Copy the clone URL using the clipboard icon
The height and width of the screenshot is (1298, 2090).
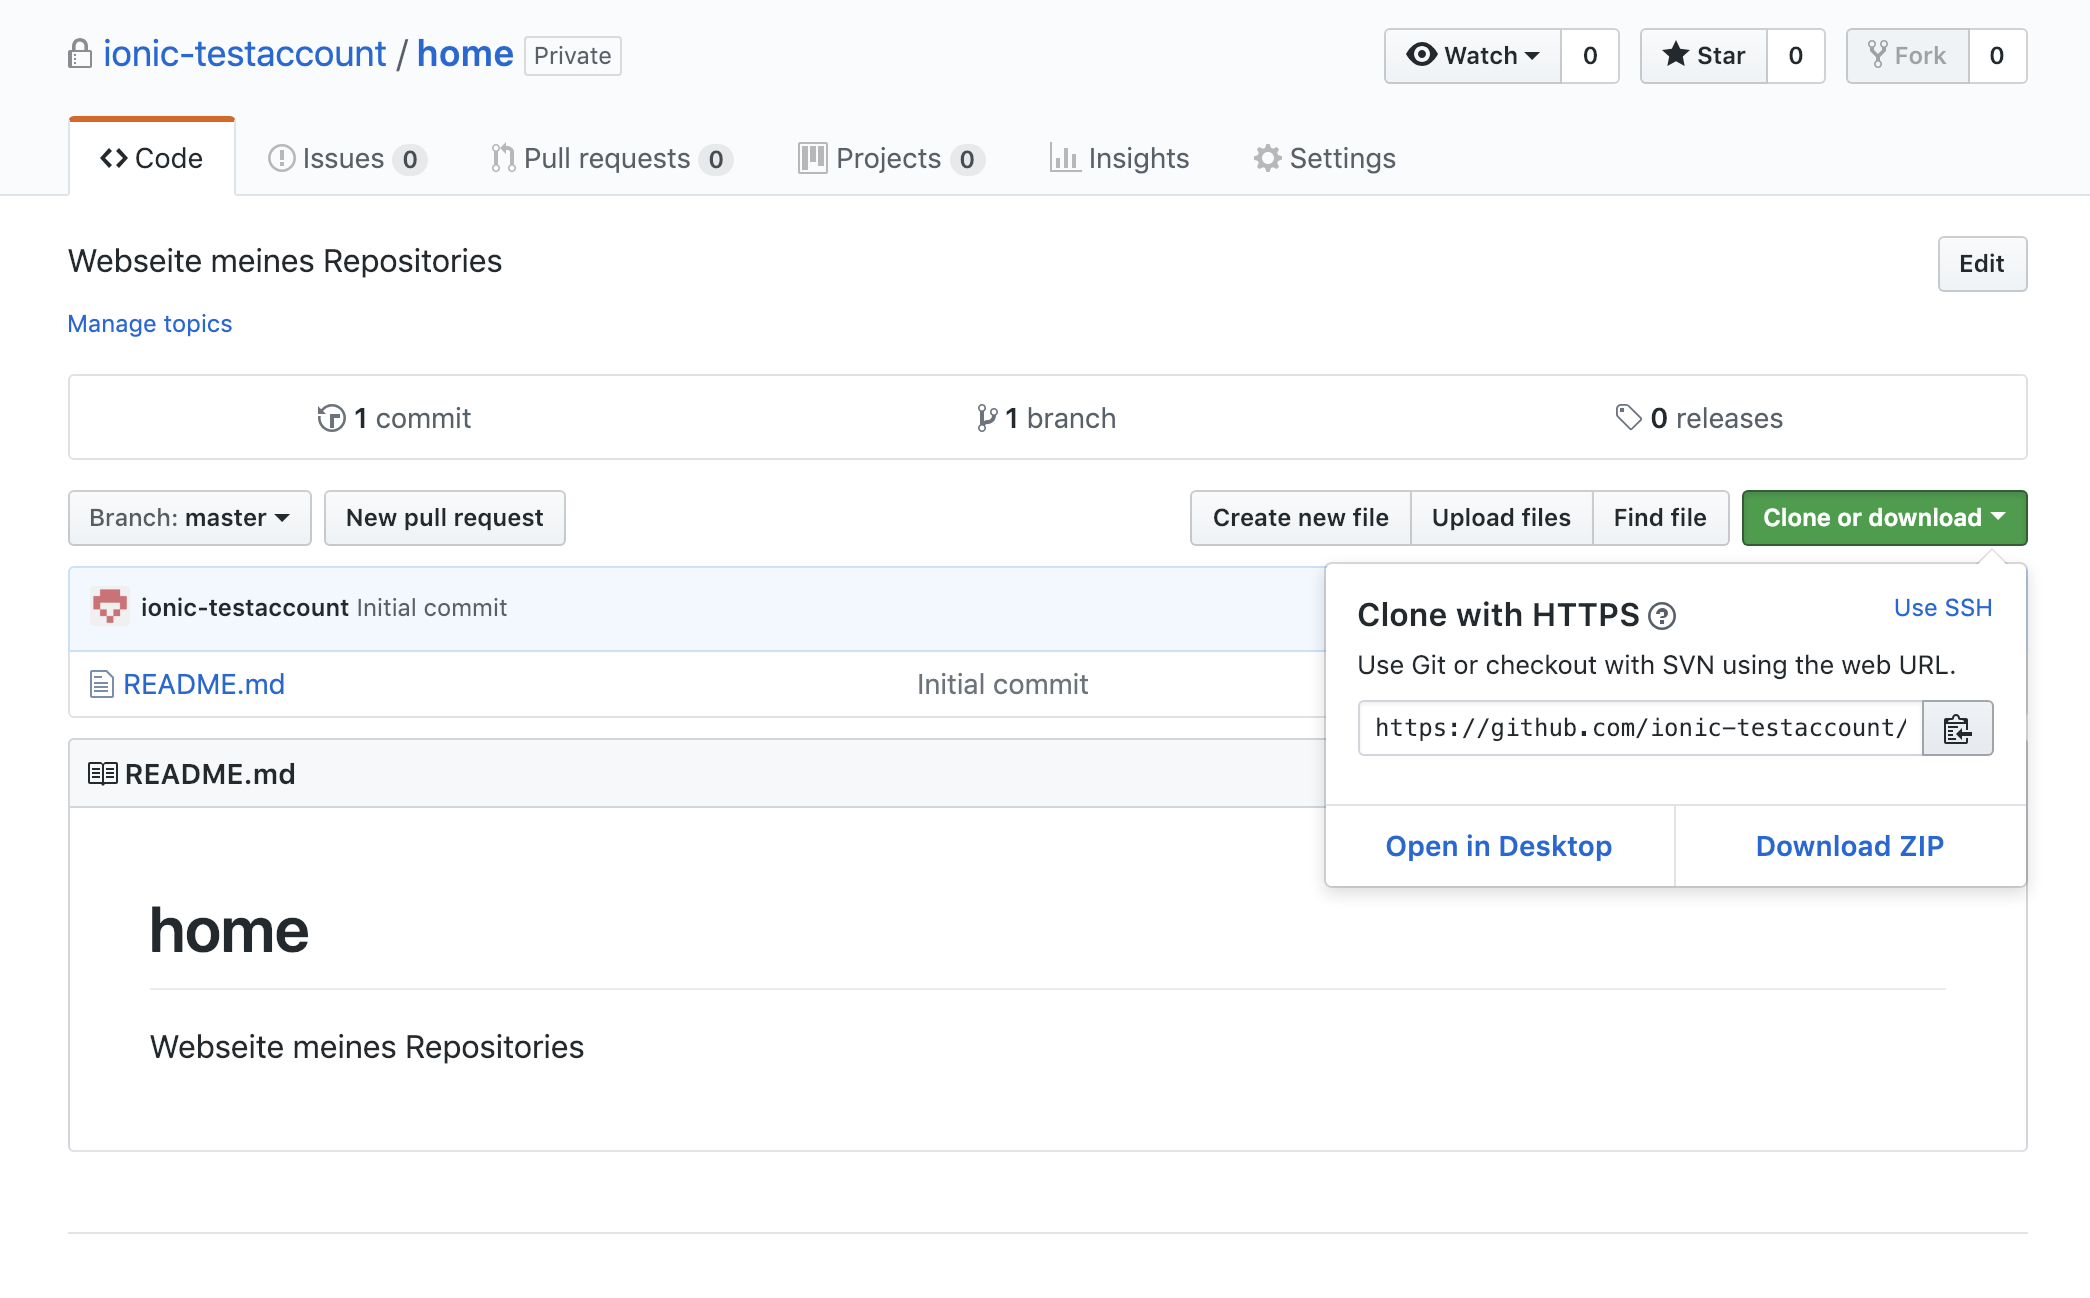pos(1957,728)
